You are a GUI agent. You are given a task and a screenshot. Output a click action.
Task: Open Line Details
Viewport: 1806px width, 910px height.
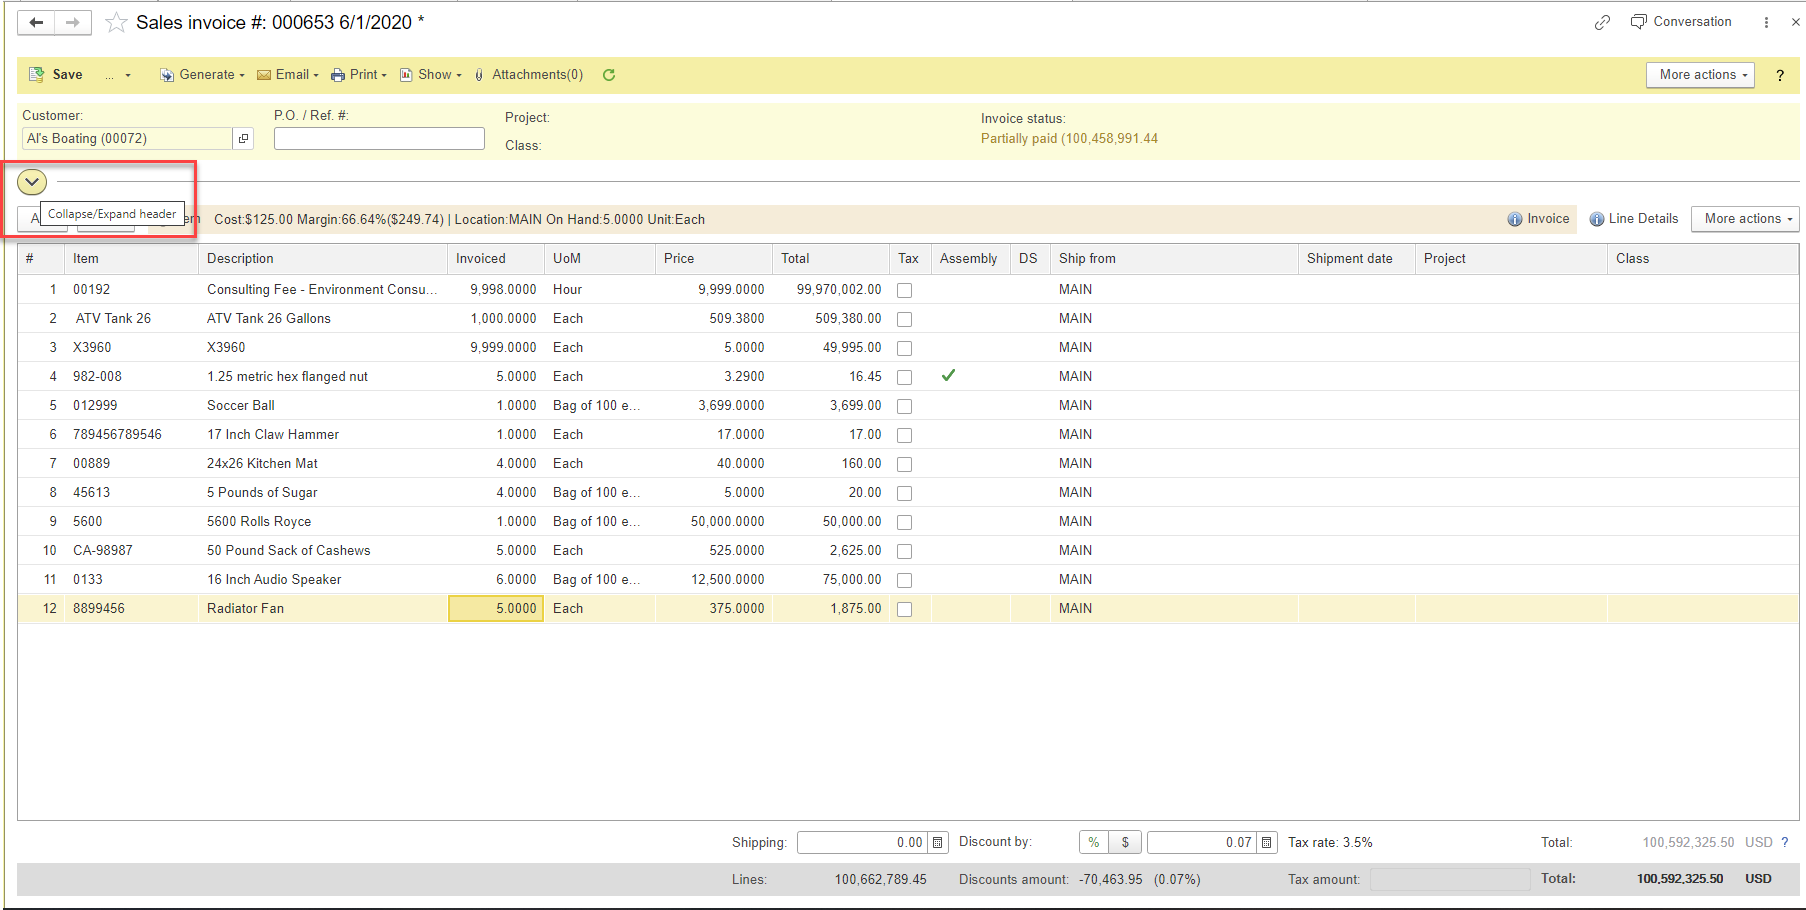click(x=1634, y=219)
